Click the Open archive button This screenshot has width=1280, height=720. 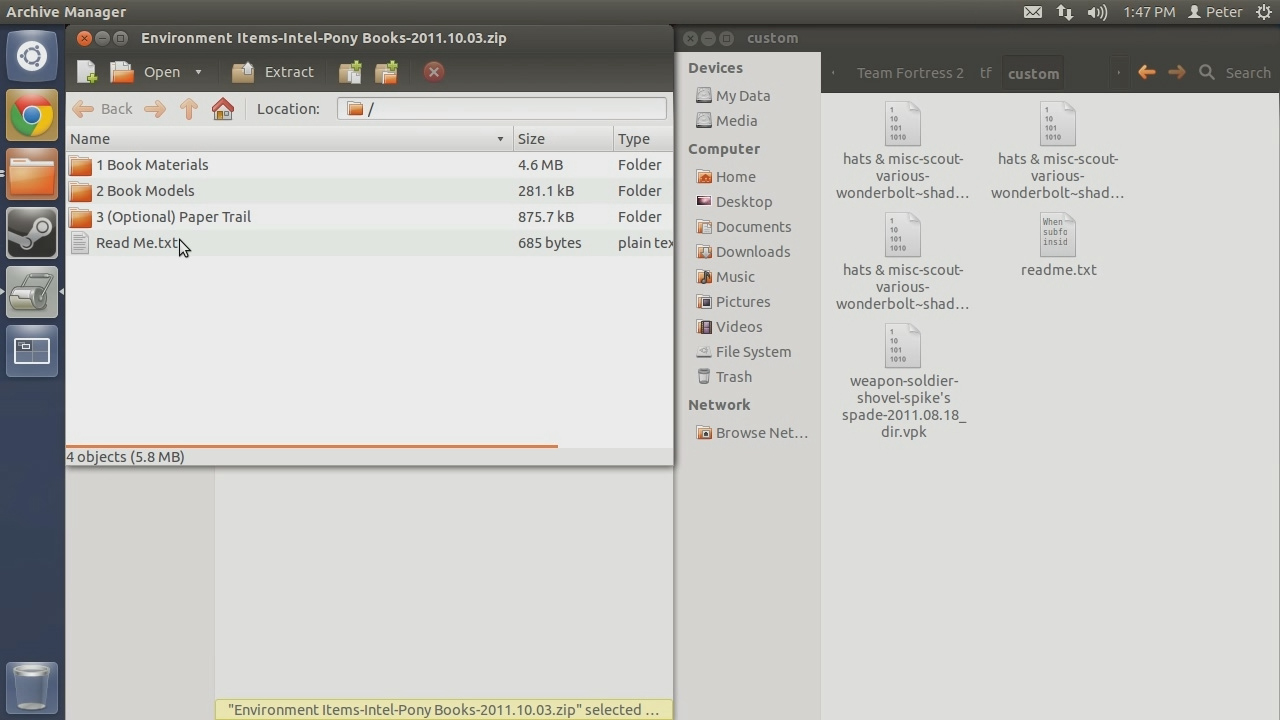[x=146, y=72]
